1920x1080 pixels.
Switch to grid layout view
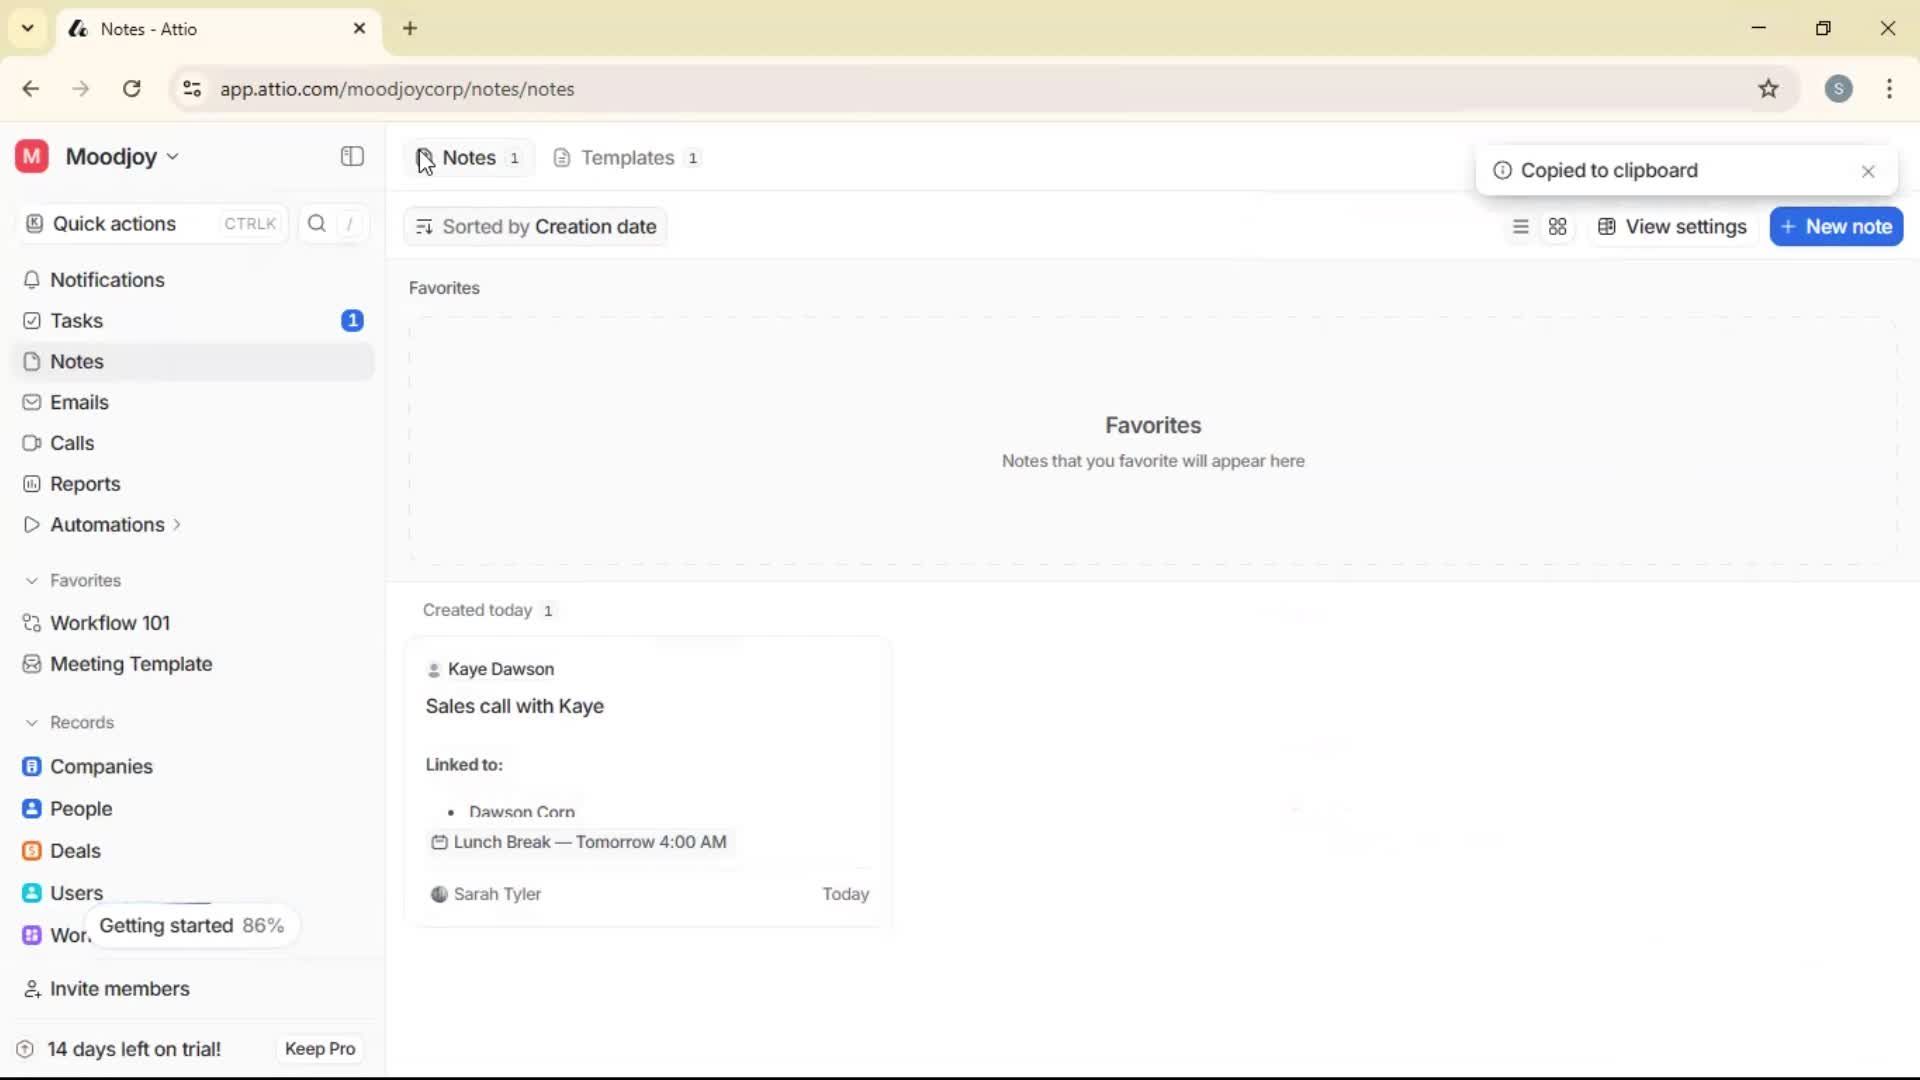1558,226
